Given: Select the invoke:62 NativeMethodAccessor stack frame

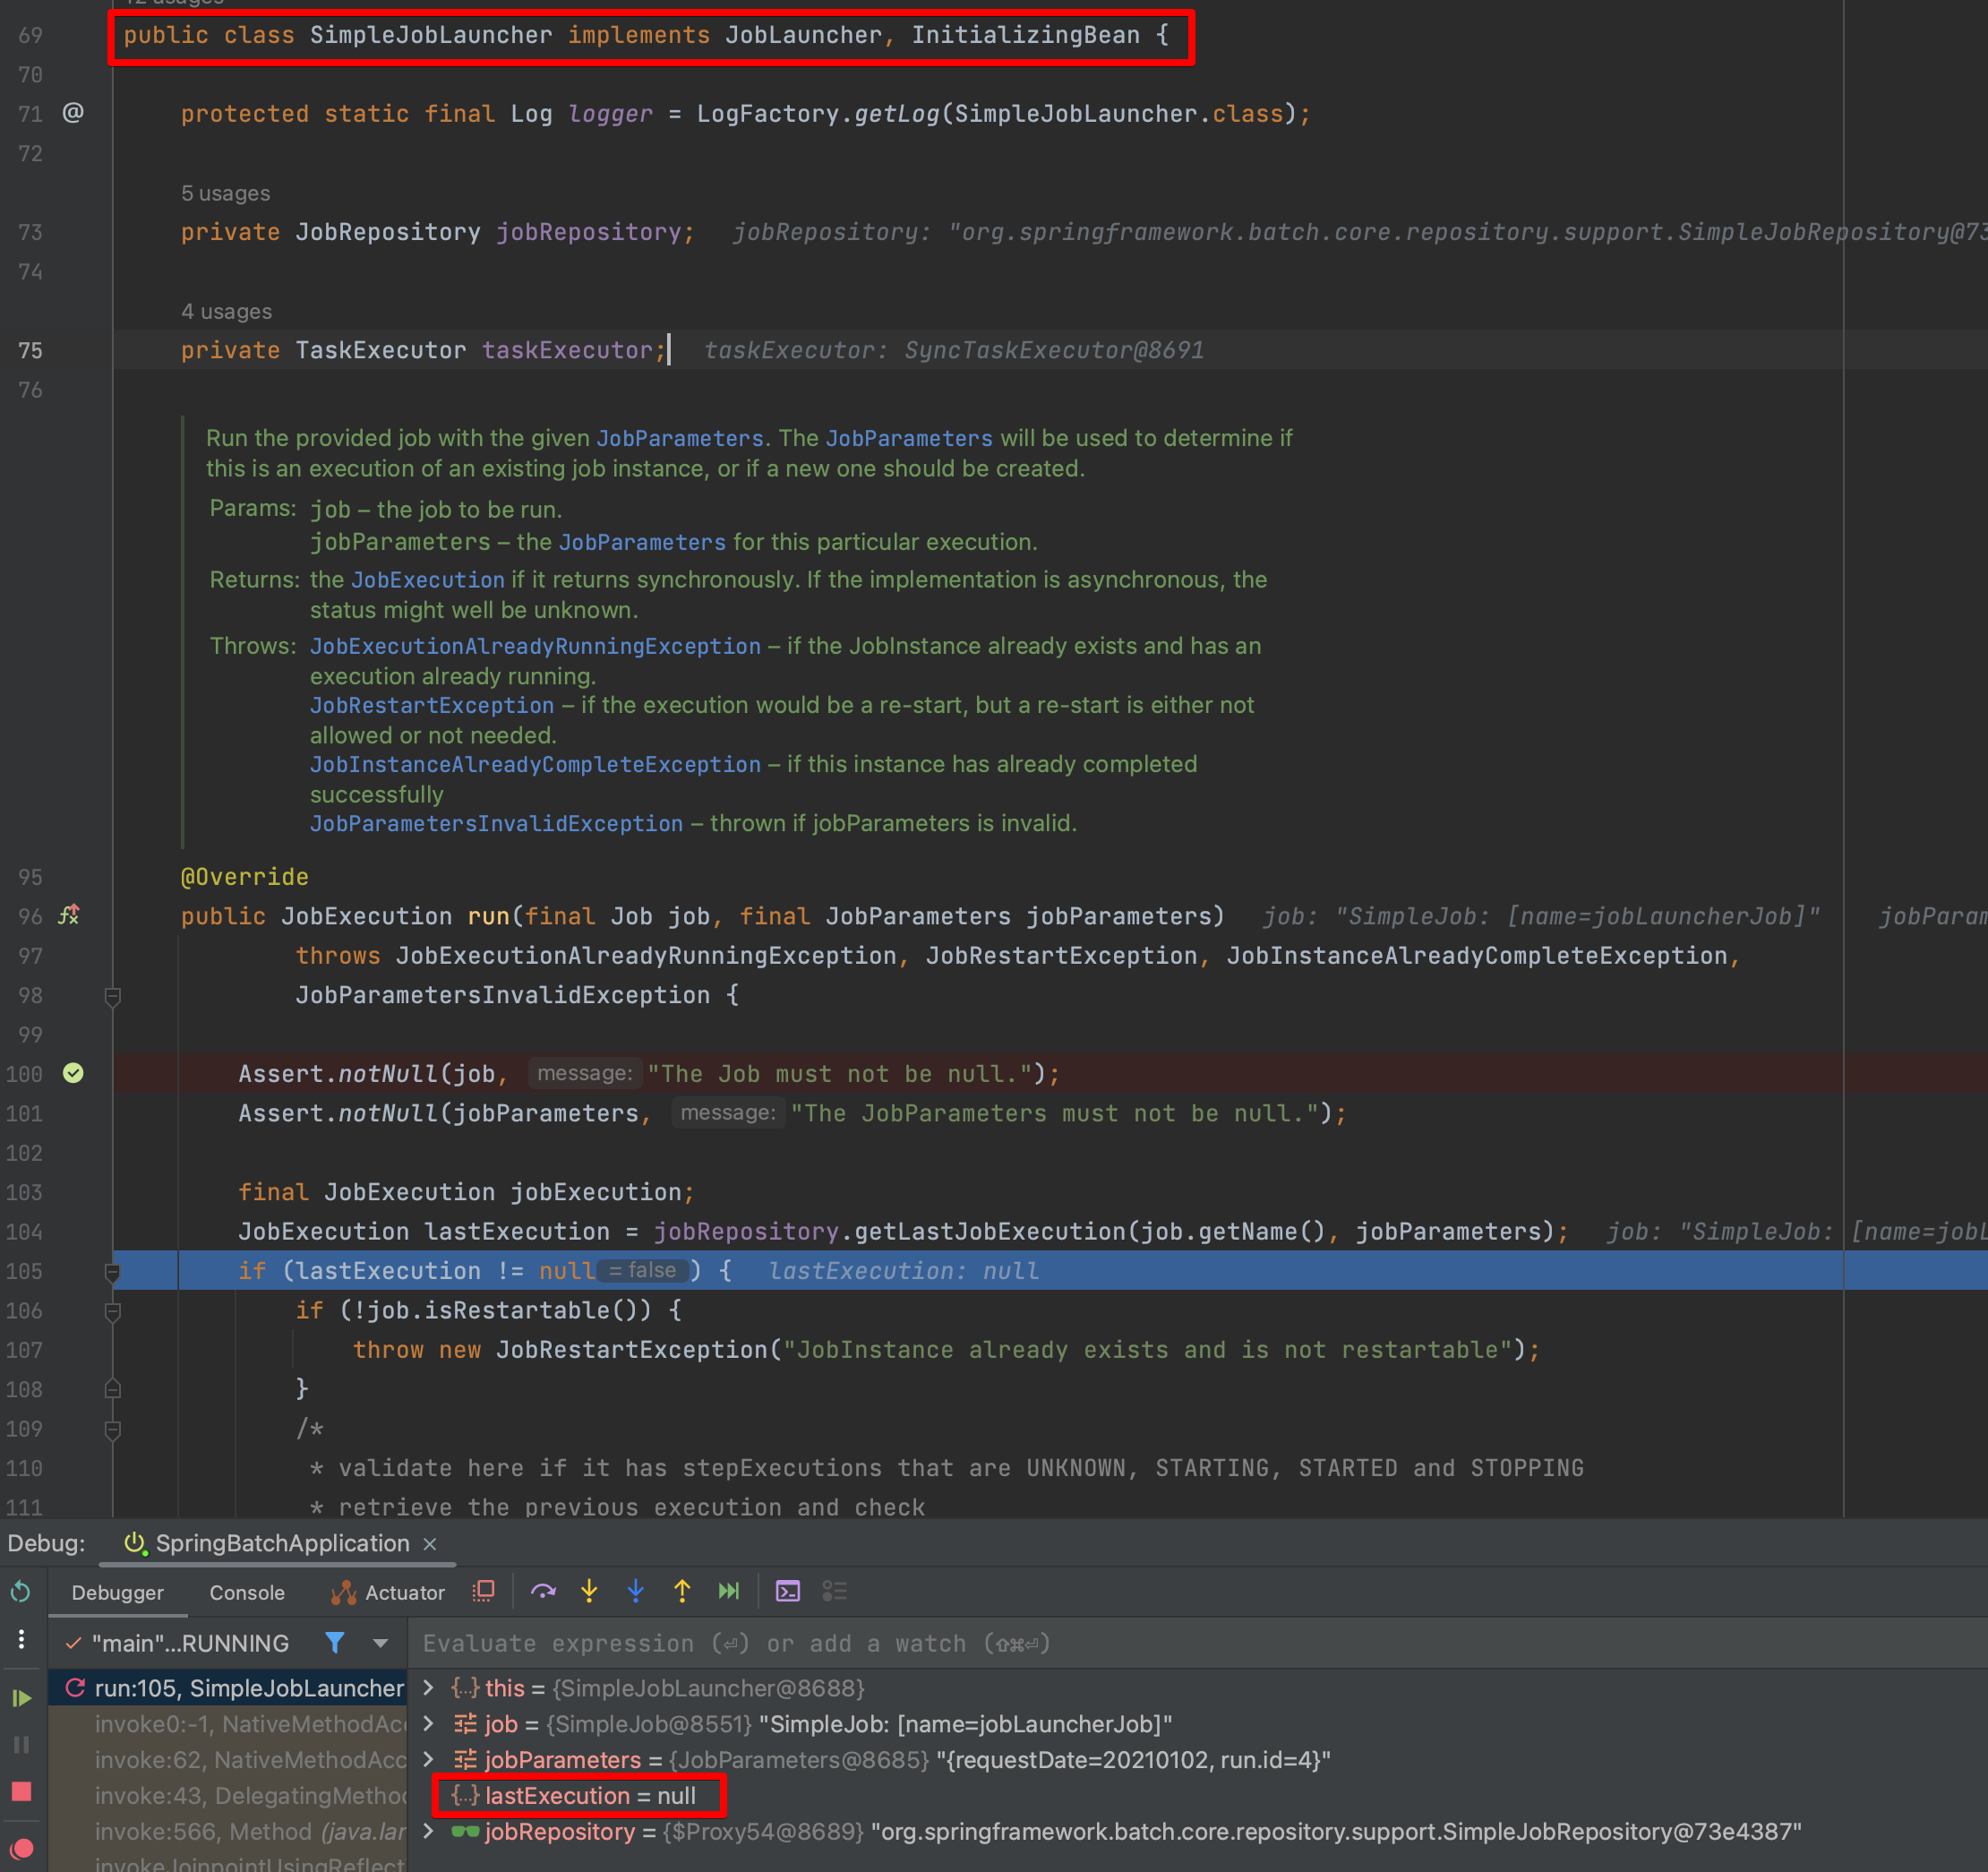Looking at the screenshot, I should [250, 1760].
